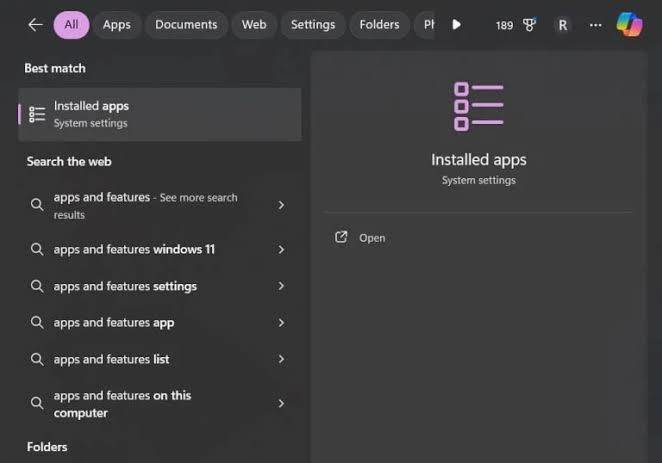Image resolution: width=662 pixels, height=463 pixels.
Task: Switch to the Web filter tab
Action: [x=254, y=25]
